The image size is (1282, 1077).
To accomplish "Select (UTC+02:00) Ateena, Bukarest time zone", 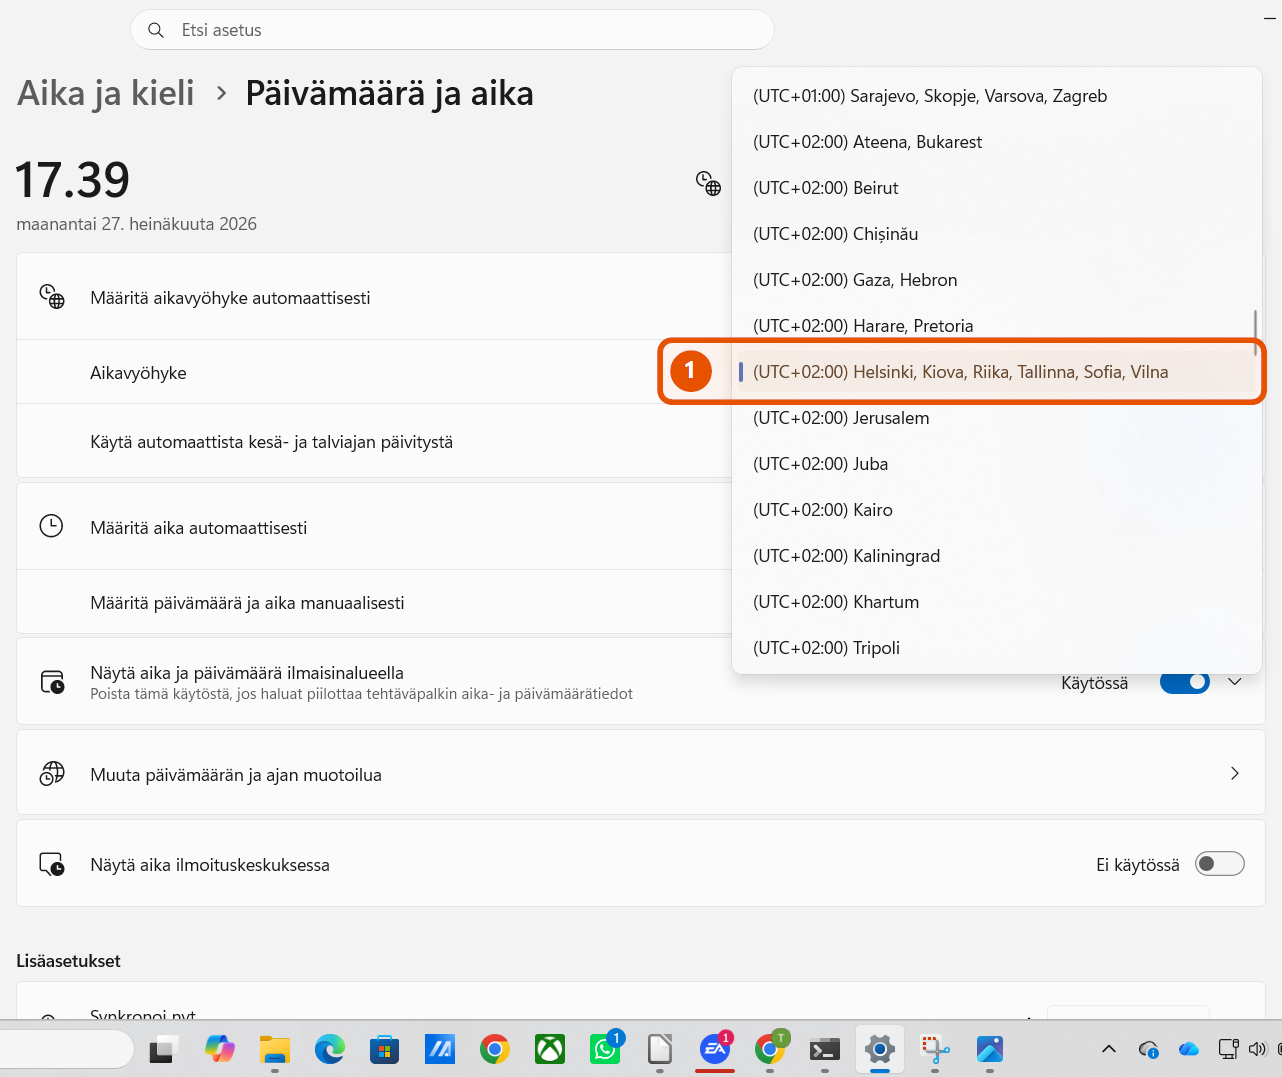I will pos(997,142).
